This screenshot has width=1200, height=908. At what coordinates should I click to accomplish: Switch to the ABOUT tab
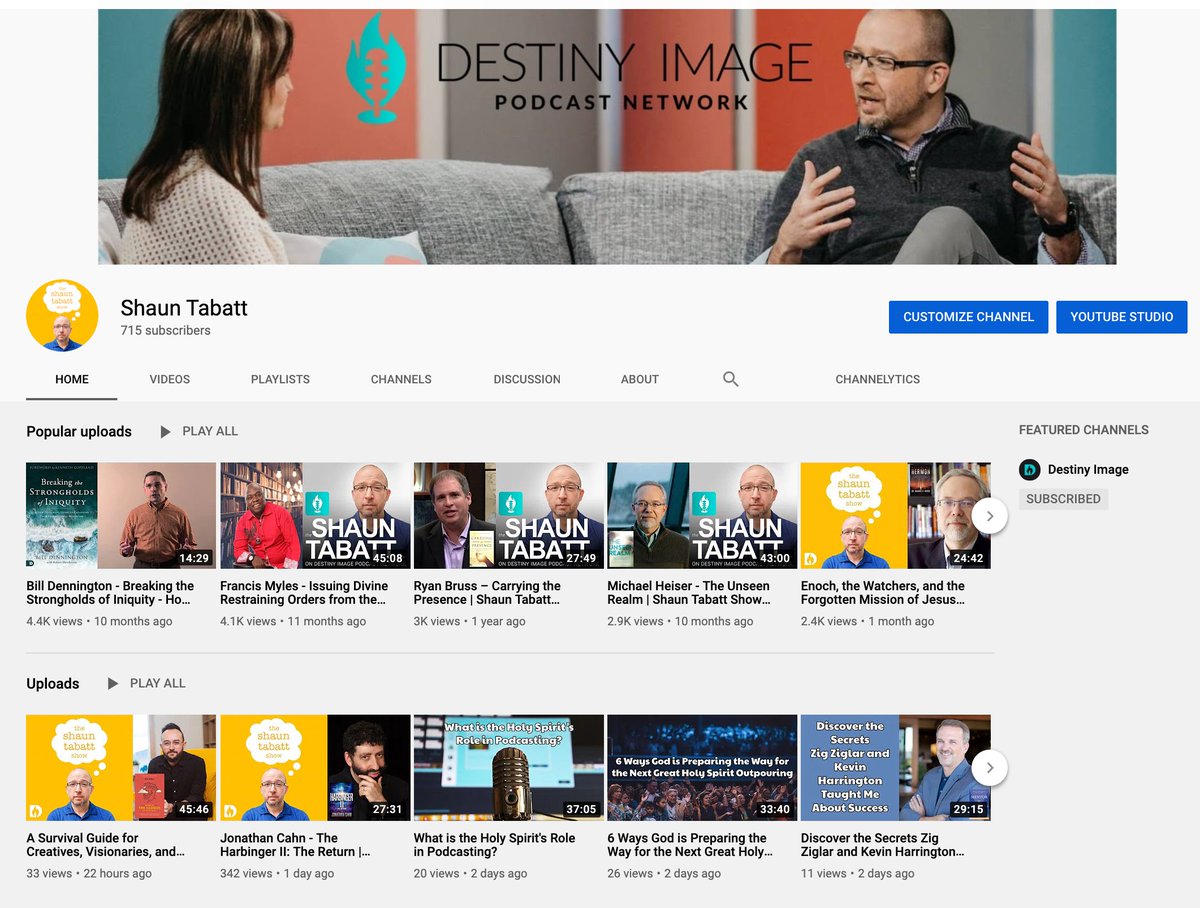[640, 379]
